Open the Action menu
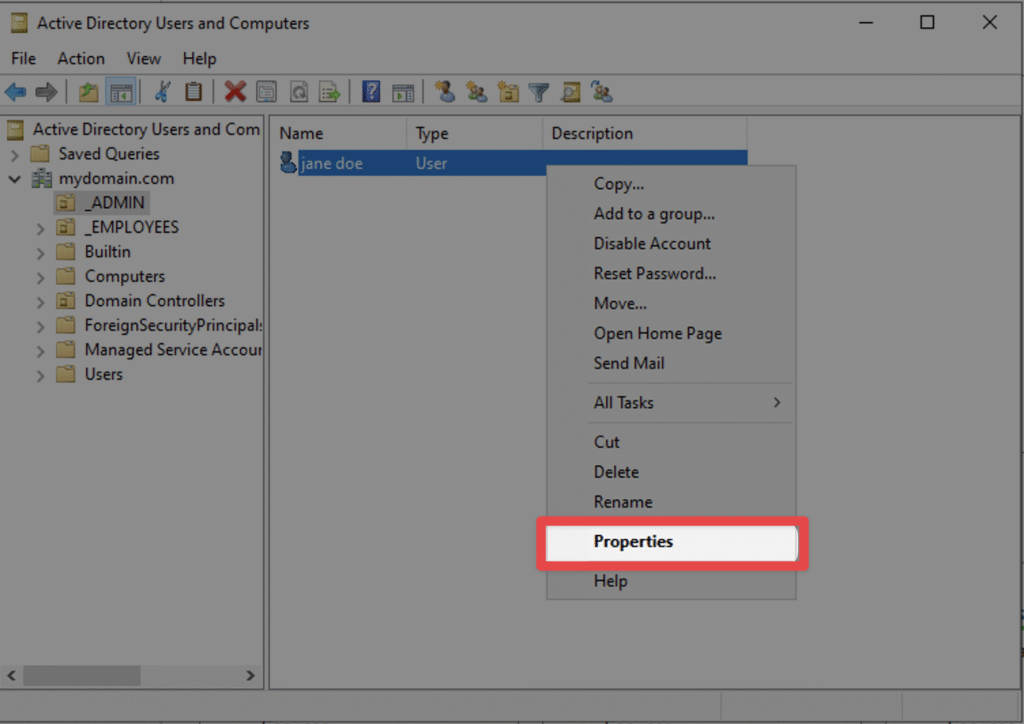 (x=80, y=59)
